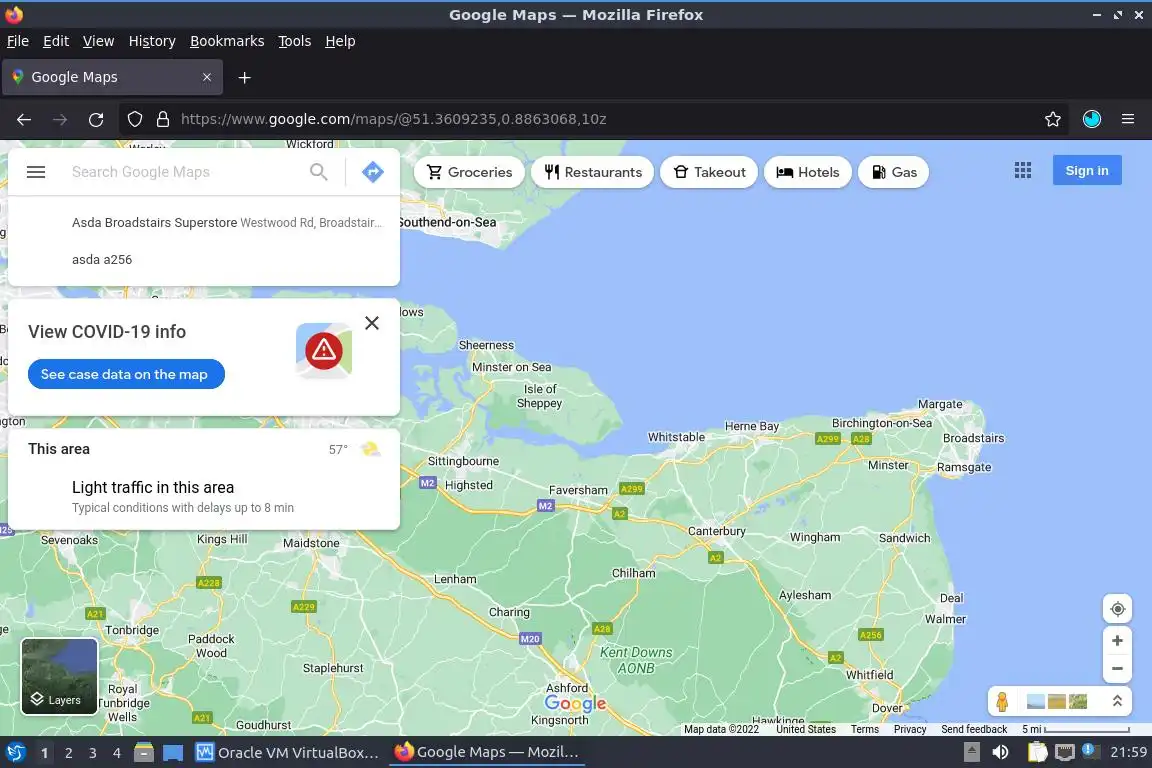Expand the imagery strip chevron
Viewport: 1152px width, 768px height.
coord(1117,701)
